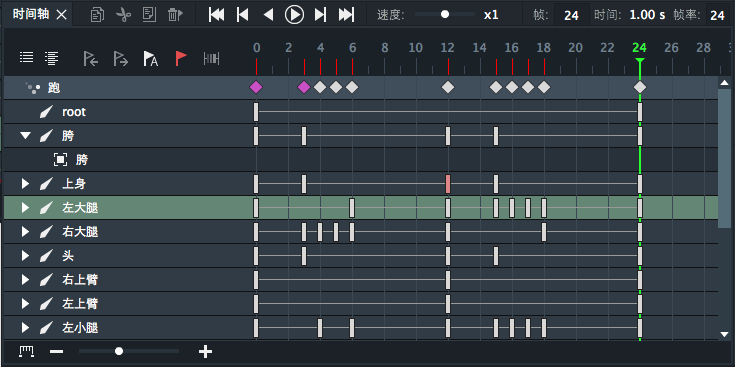Expand the 上身 bone row
The width and height of the screenshot is (735, 367).
(x=25, y=184)
